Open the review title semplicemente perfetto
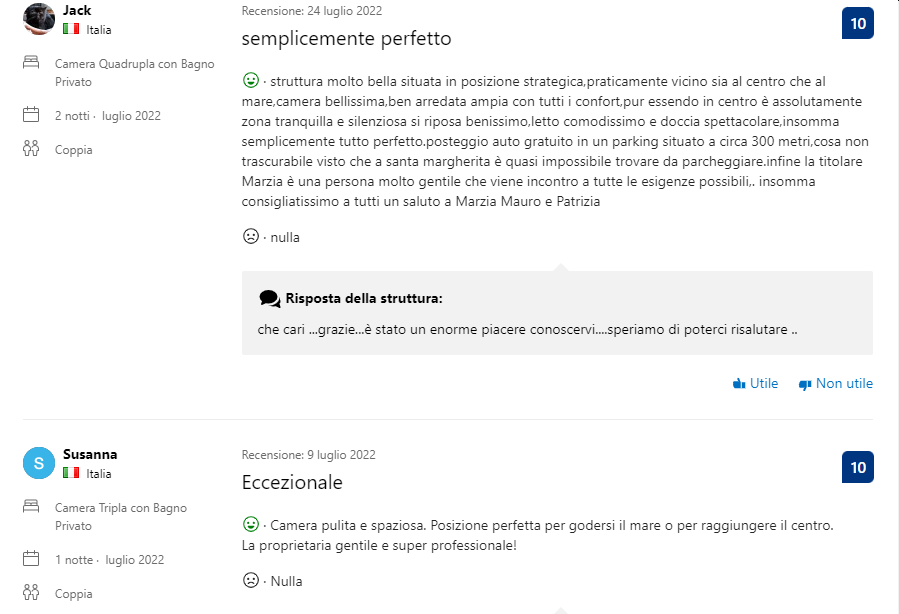Viewport: 899px width, 614px height. tap(346, 38)
